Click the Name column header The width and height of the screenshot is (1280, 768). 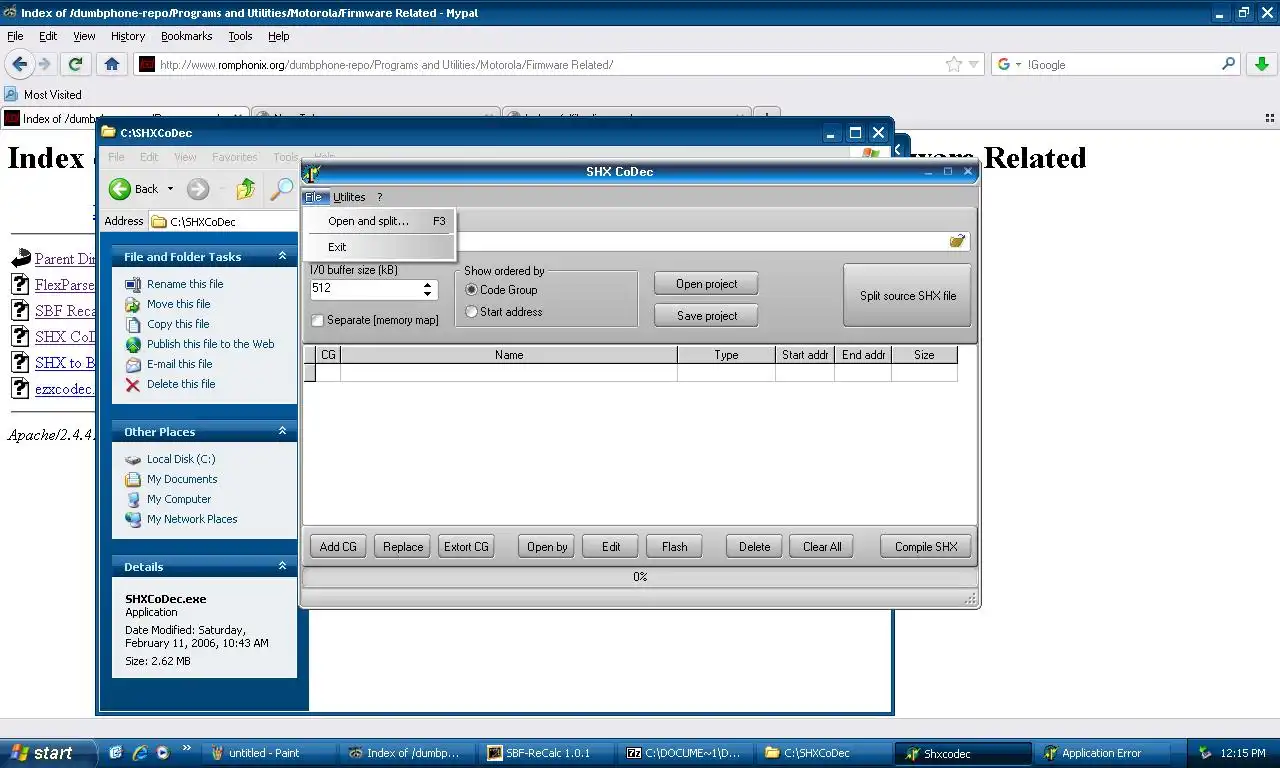coord(509,355)
